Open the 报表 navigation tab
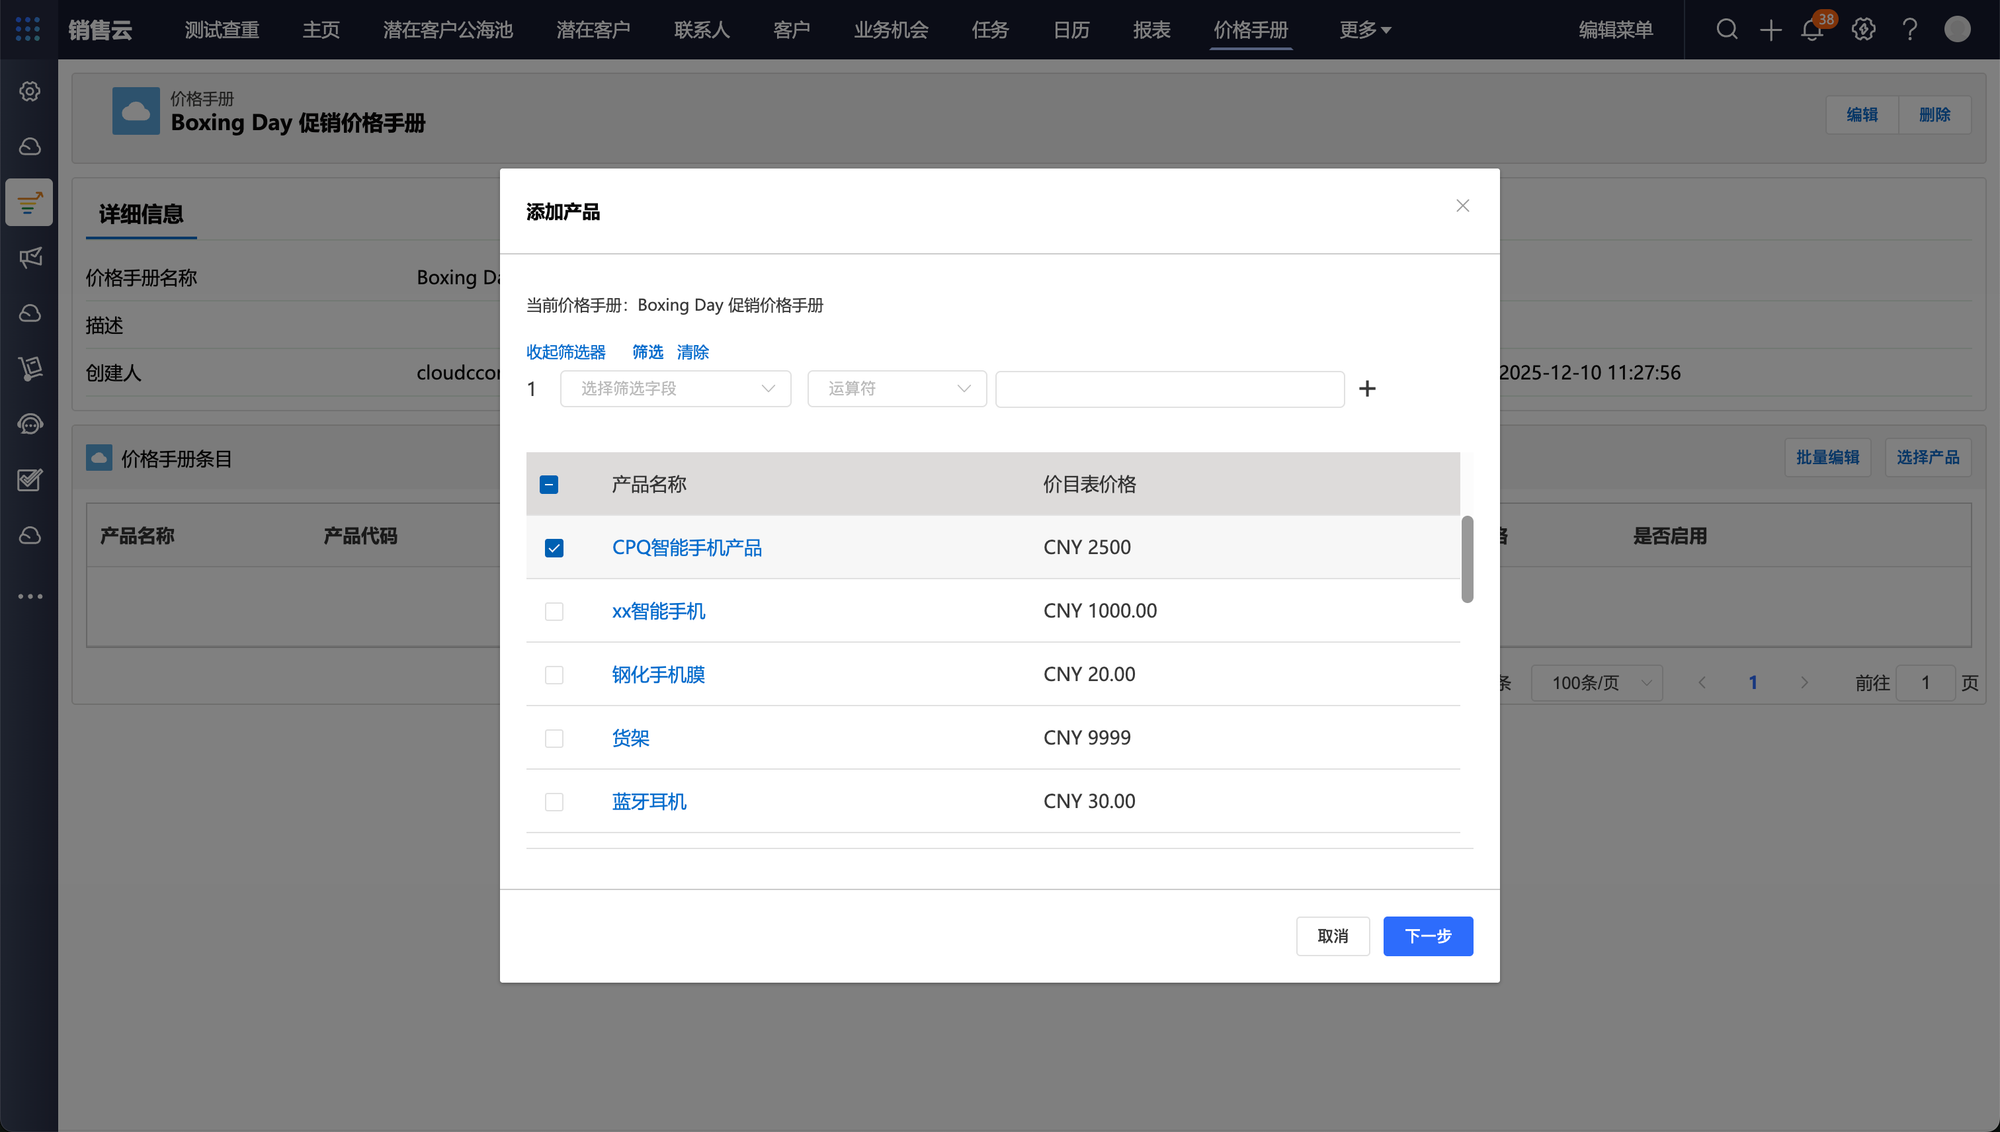Screen dimensions: 2000x1132 (1152, 30)
